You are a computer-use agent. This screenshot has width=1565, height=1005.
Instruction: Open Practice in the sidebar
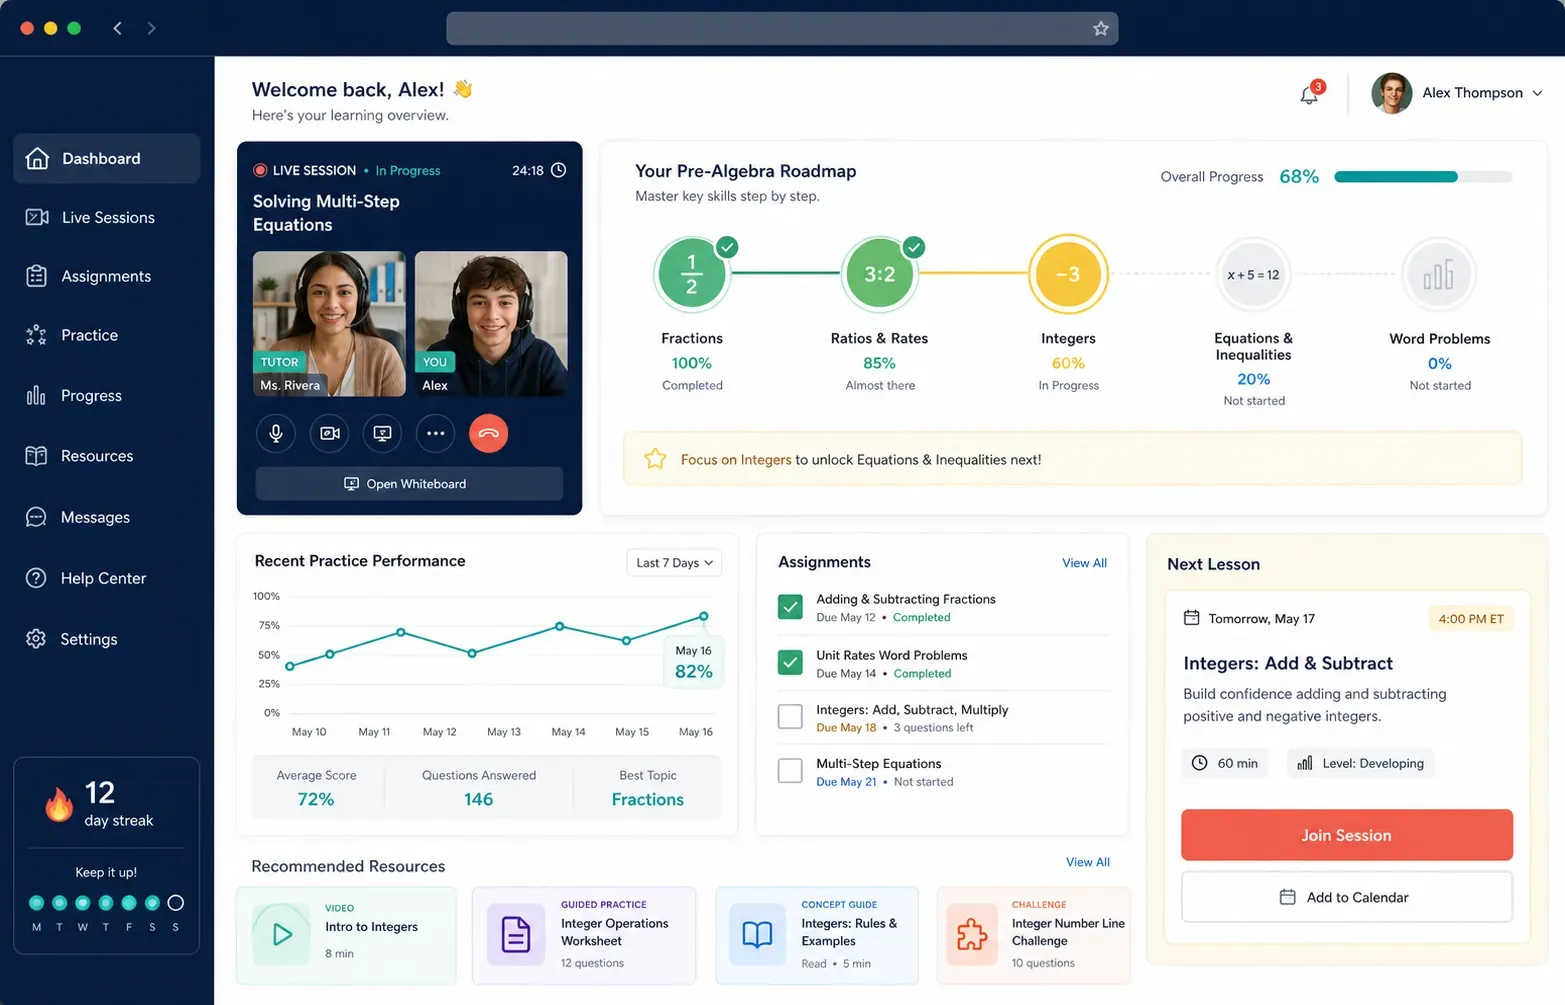coord(107,335)
